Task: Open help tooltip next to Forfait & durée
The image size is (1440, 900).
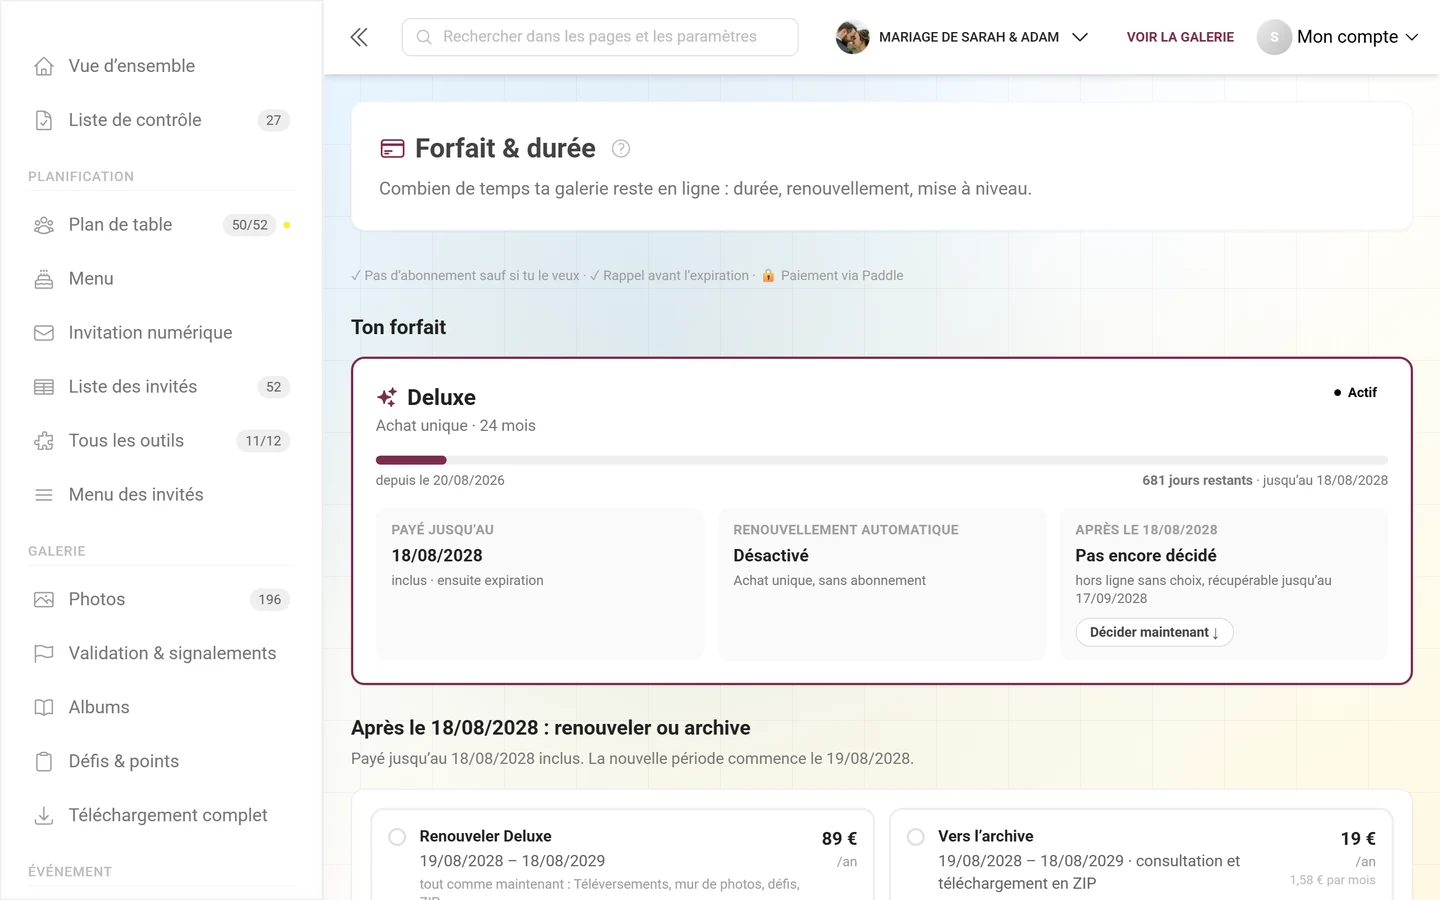Action: pyautogui.click(x=621, y=149)
